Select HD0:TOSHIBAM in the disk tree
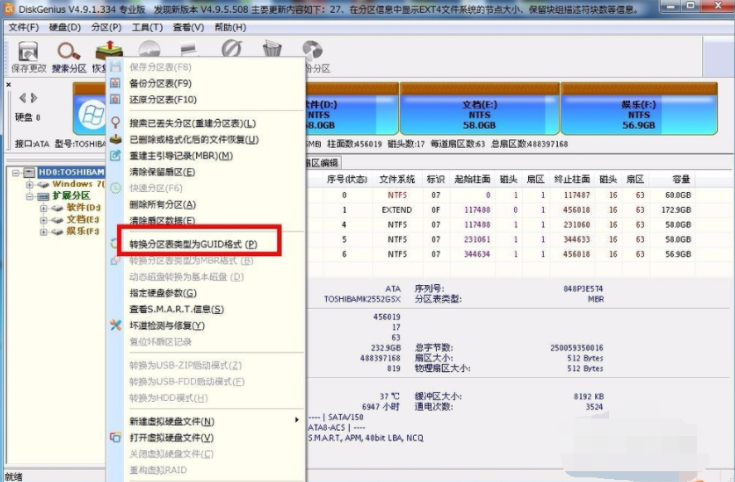The image size is (735, 482). click(x=71, y=172)
